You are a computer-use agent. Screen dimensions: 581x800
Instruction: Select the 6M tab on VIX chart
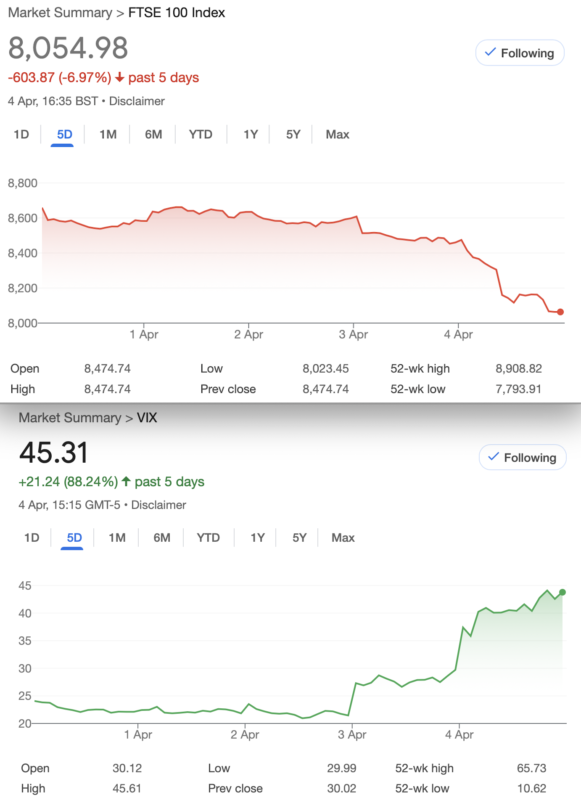pos(162,537)
